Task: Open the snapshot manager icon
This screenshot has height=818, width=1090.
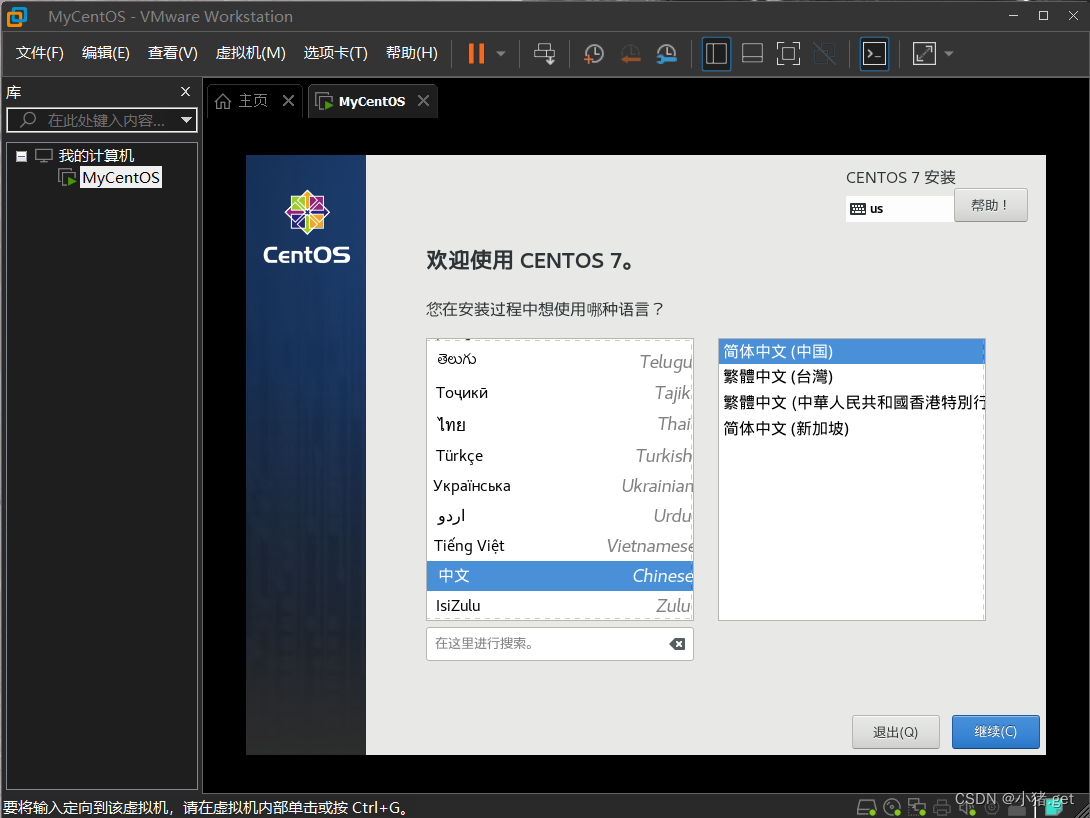Action: coord(666,54)
